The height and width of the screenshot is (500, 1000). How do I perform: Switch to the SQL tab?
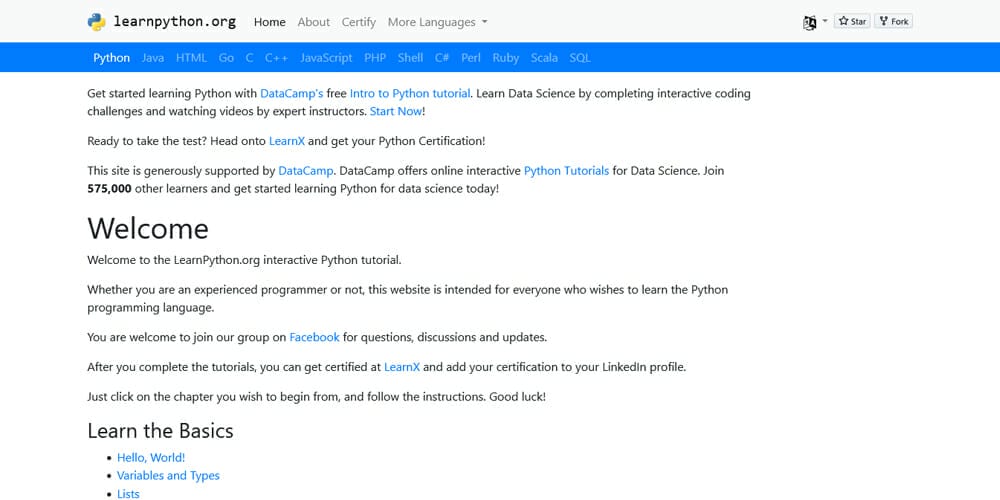(580, 57)
